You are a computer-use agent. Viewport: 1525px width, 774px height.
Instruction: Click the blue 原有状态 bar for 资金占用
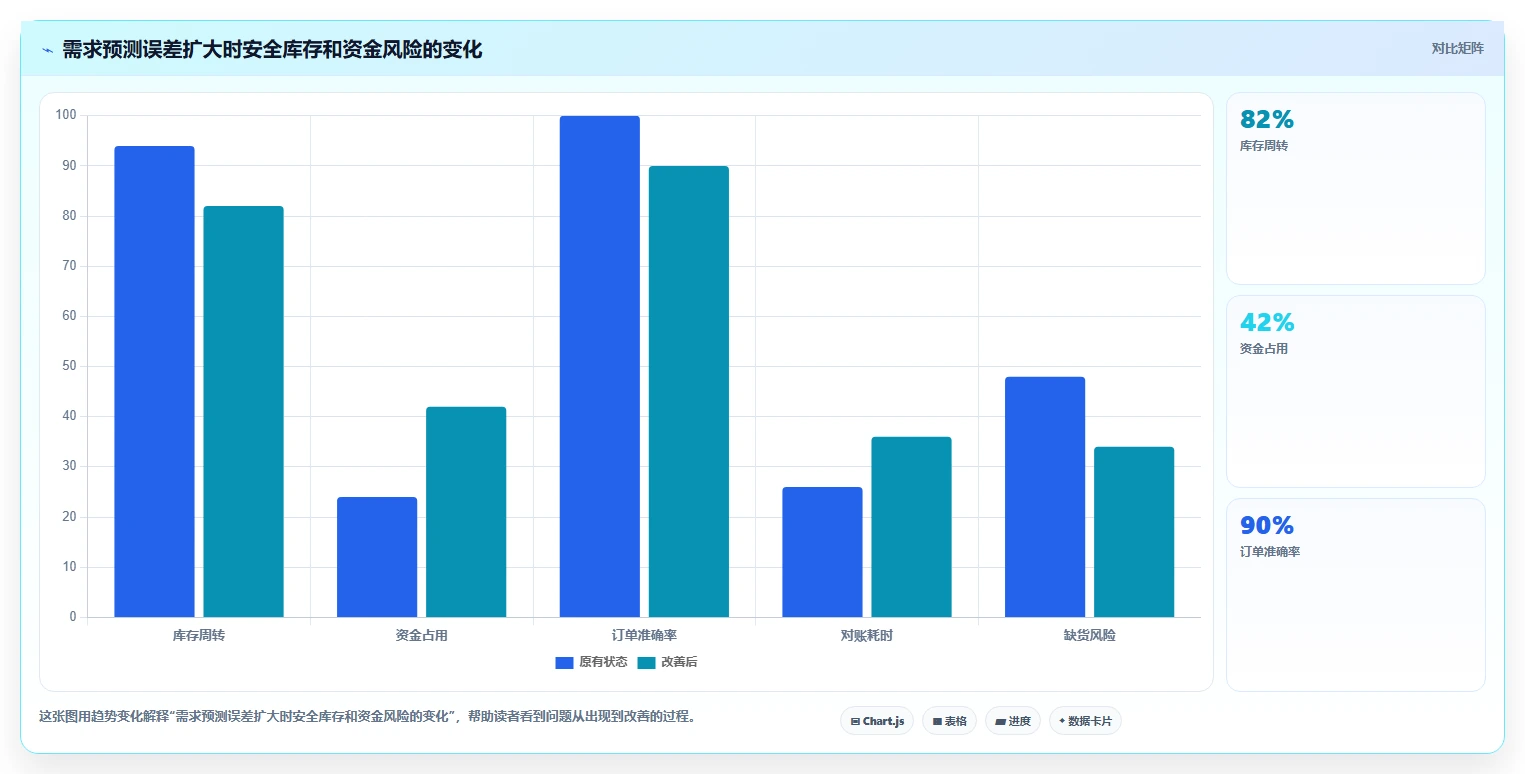pos(377,557)
